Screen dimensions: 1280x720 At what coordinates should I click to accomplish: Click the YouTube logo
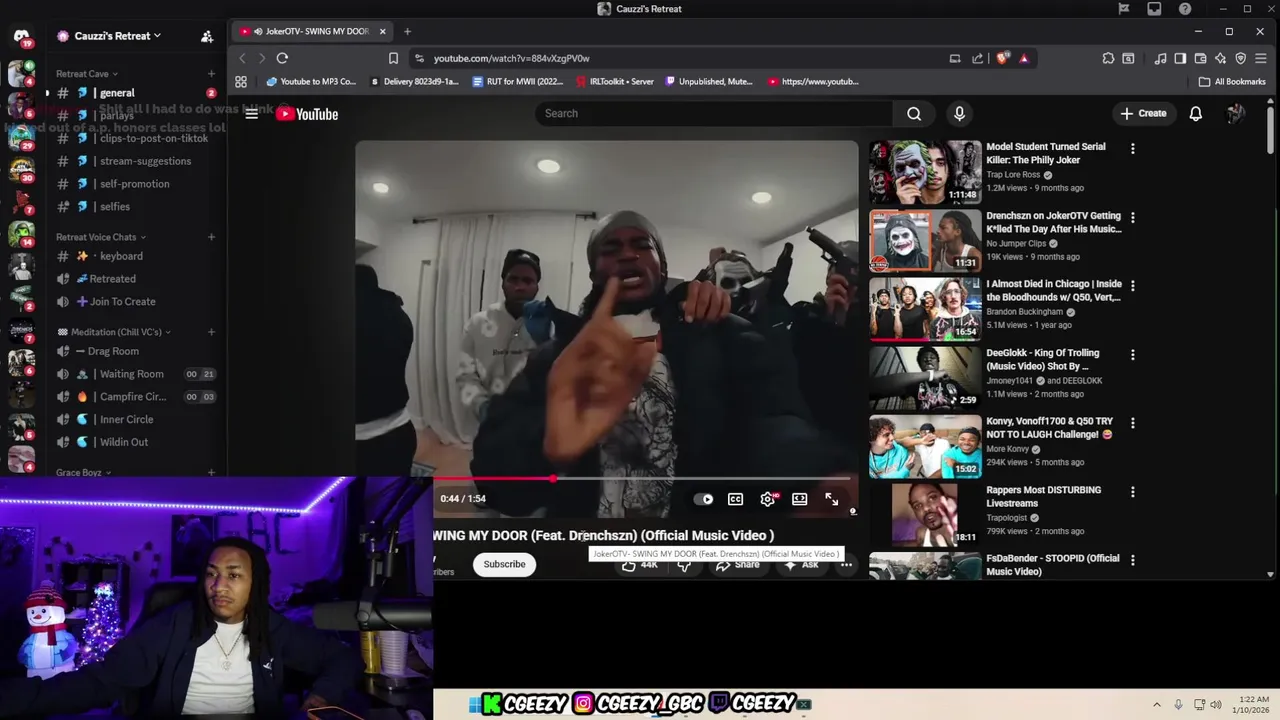(x=307, y=114)
